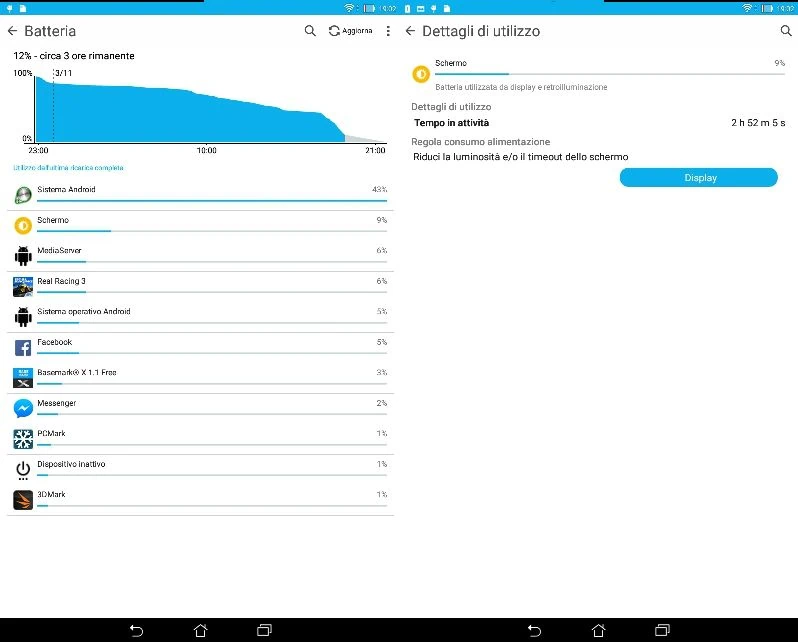Tap the Sistema Android 43% usage bar
798x642 pixels.
point(212,201)
